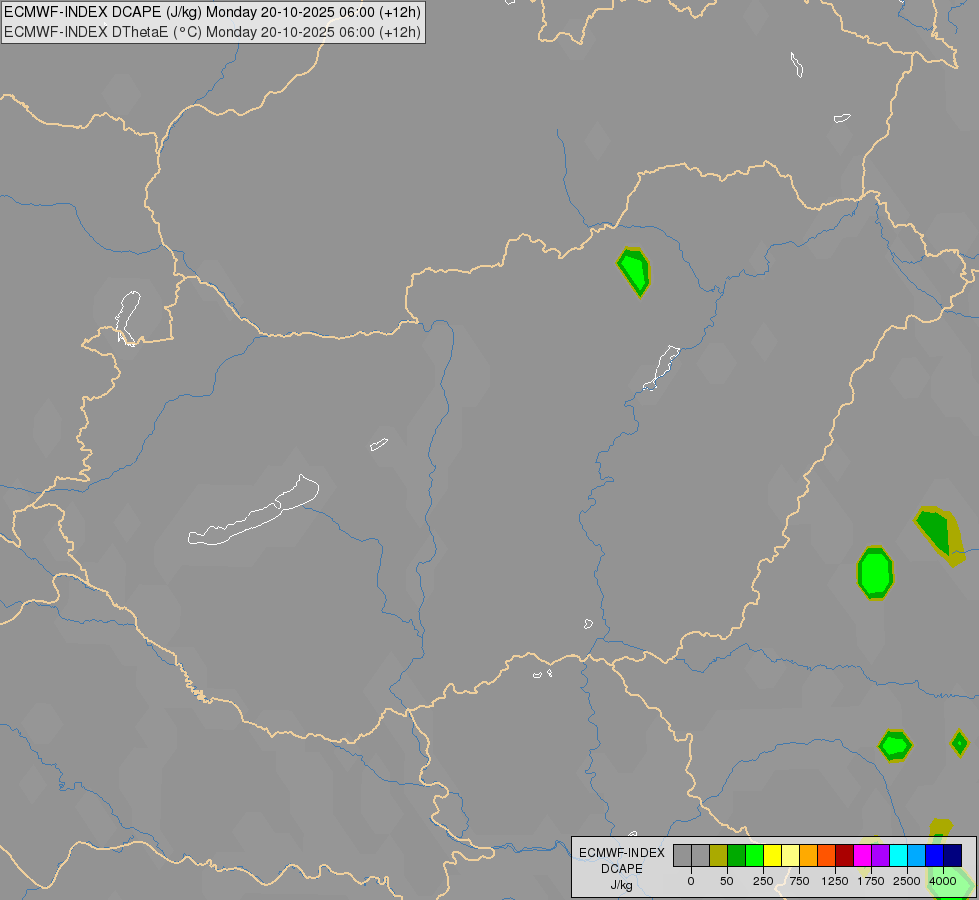
Task: Click the light blue legend swatch
Action: (917, 855)
